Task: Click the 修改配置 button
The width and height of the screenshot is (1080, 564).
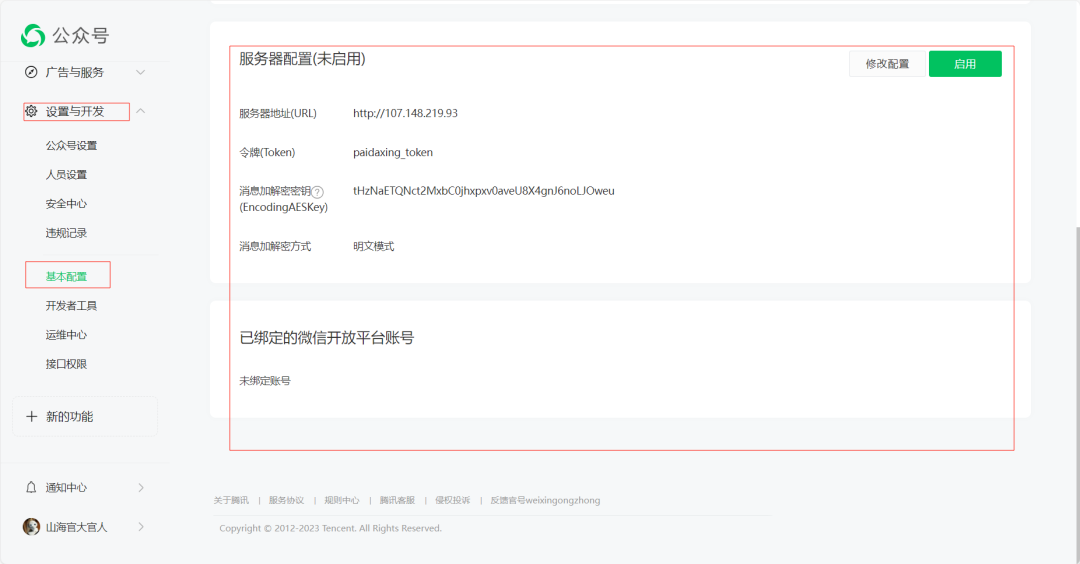Action: pyautogui.click(x=887, y=64)
